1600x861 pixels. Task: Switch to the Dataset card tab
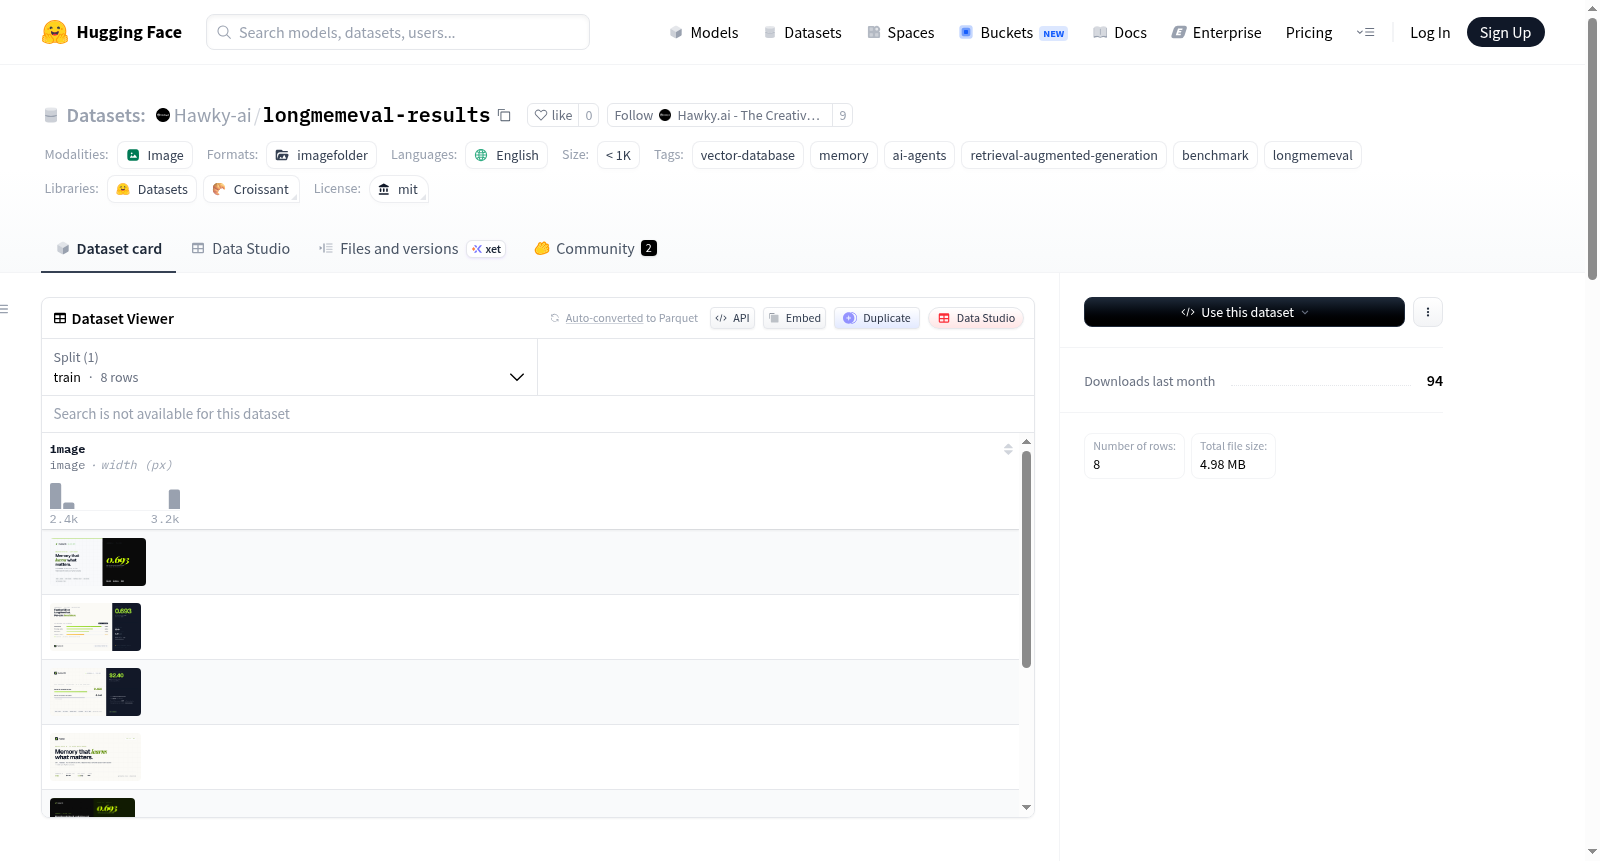(109, 249)
